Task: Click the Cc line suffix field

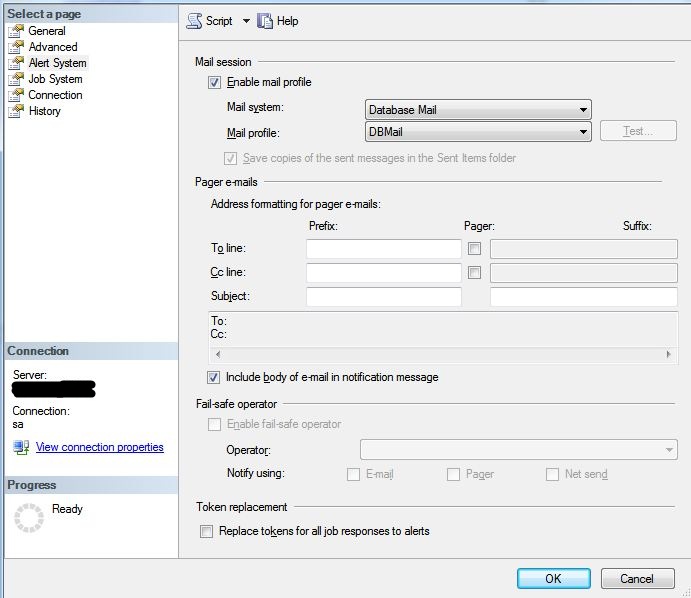Action: [583, 273]
